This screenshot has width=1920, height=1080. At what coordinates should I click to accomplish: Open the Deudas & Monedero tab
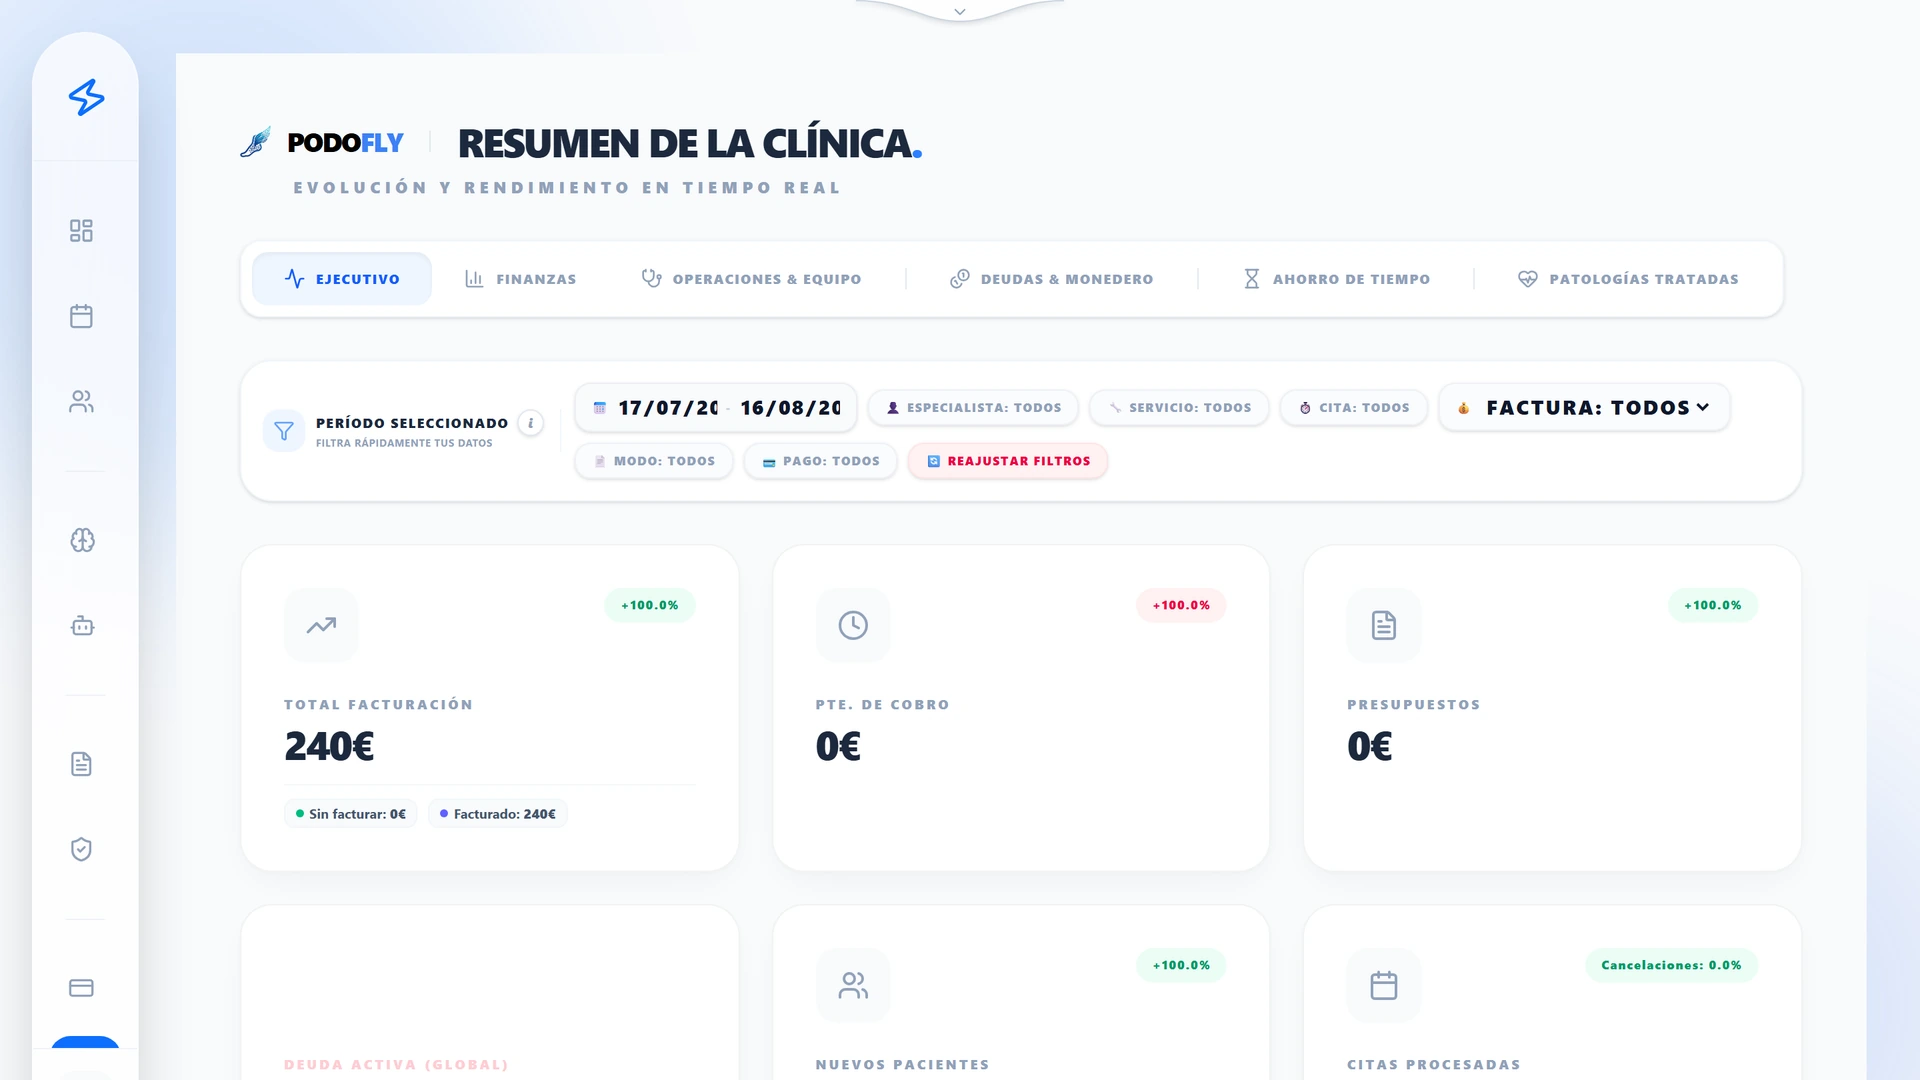click(x=1051, y=279)
